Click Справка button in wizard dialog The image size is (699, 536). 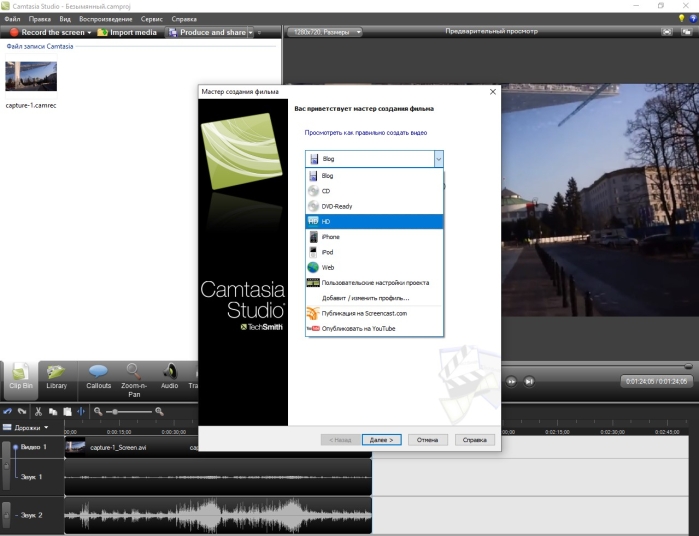point(474,440)
